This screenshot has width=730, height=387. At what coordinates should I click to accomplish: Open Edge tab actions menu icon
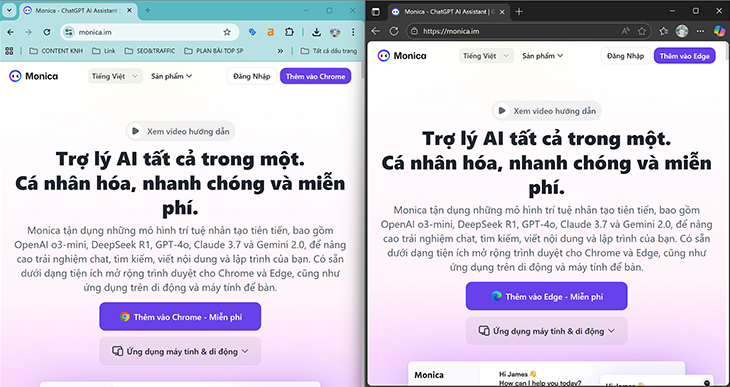click(376, 12)
